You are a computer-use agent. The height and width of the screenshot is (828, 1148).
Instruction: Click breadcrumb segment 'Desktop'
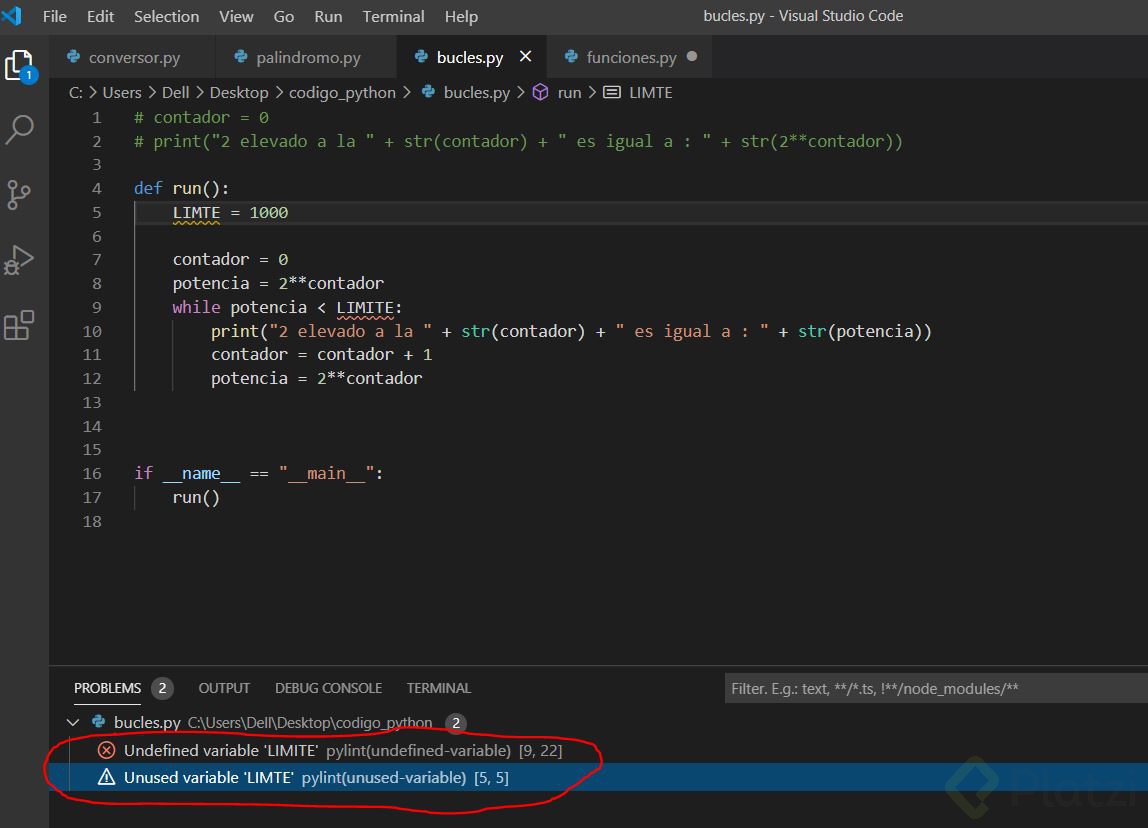239,92
